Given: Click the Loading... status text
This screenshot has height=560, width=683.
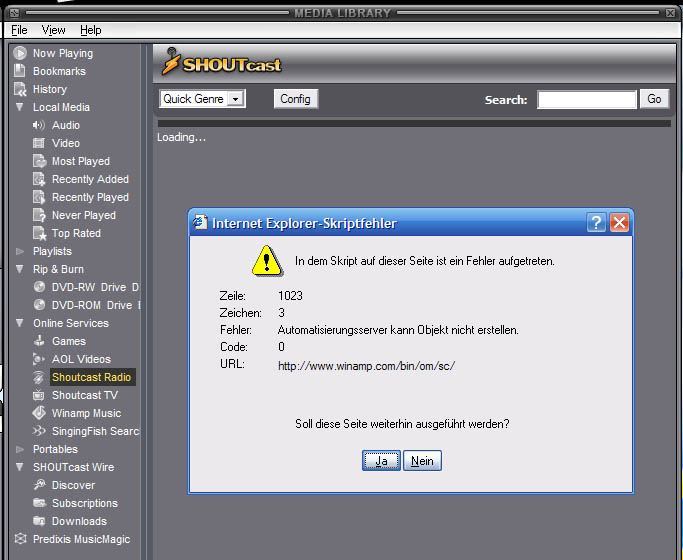Looking at the screenshot, I should point(181,137).
